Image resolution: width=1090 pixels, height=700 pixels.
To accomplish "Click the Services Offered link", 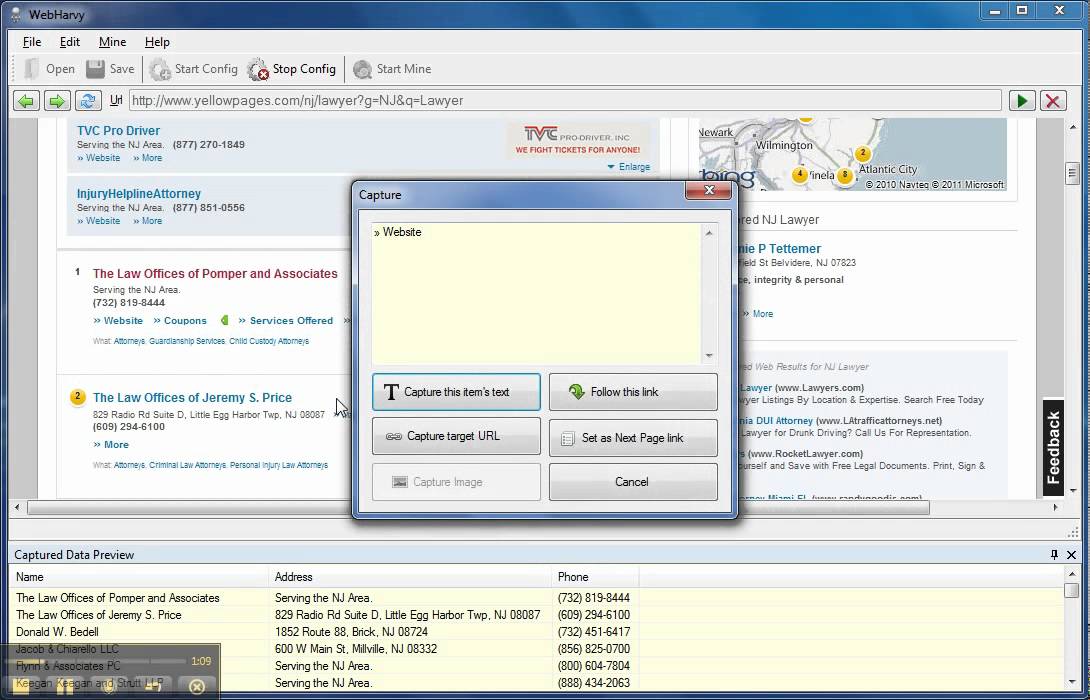I will coord(286,320).
